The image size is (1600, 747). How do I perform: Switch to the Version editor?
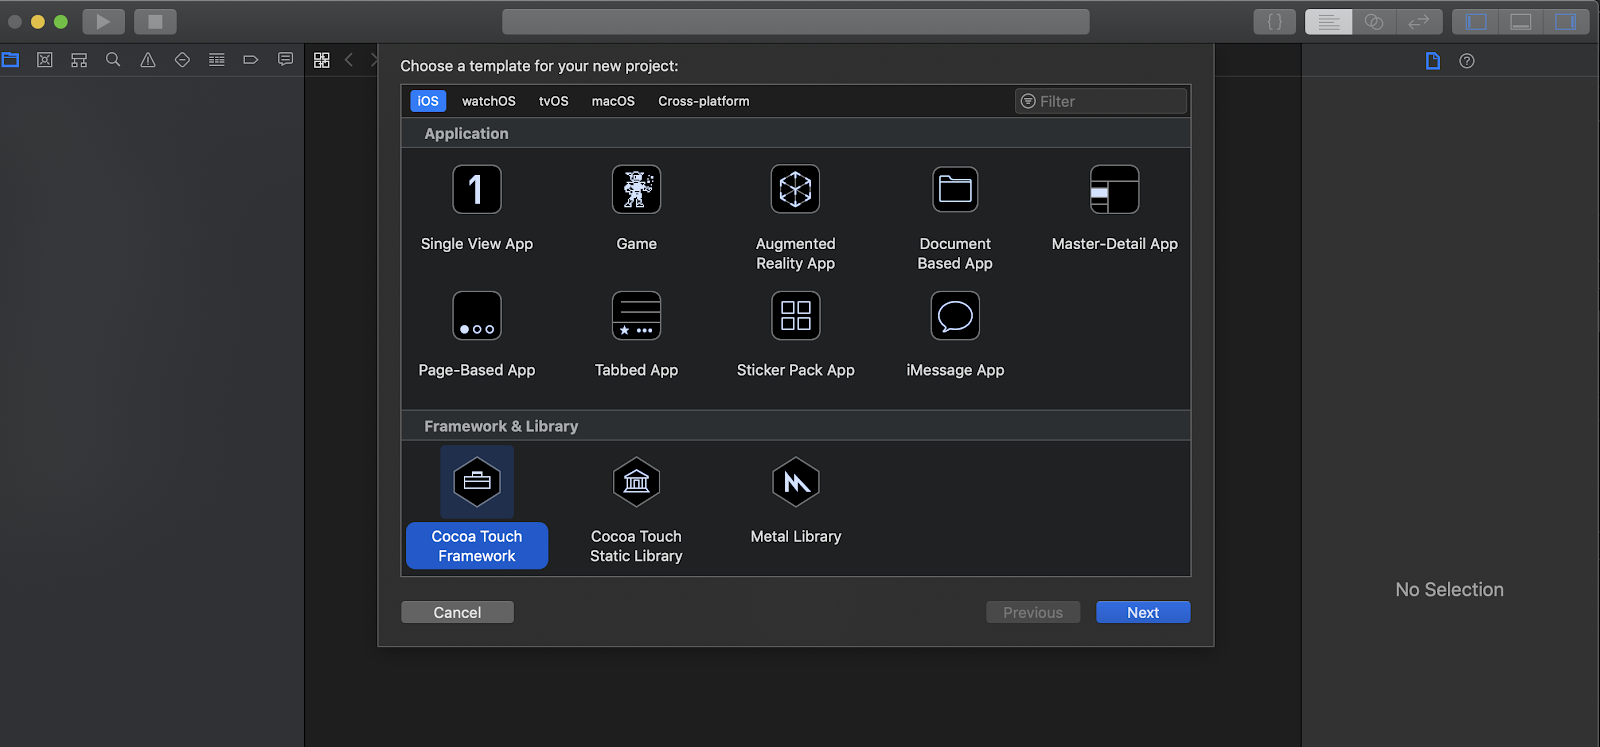click(1419, 22)
